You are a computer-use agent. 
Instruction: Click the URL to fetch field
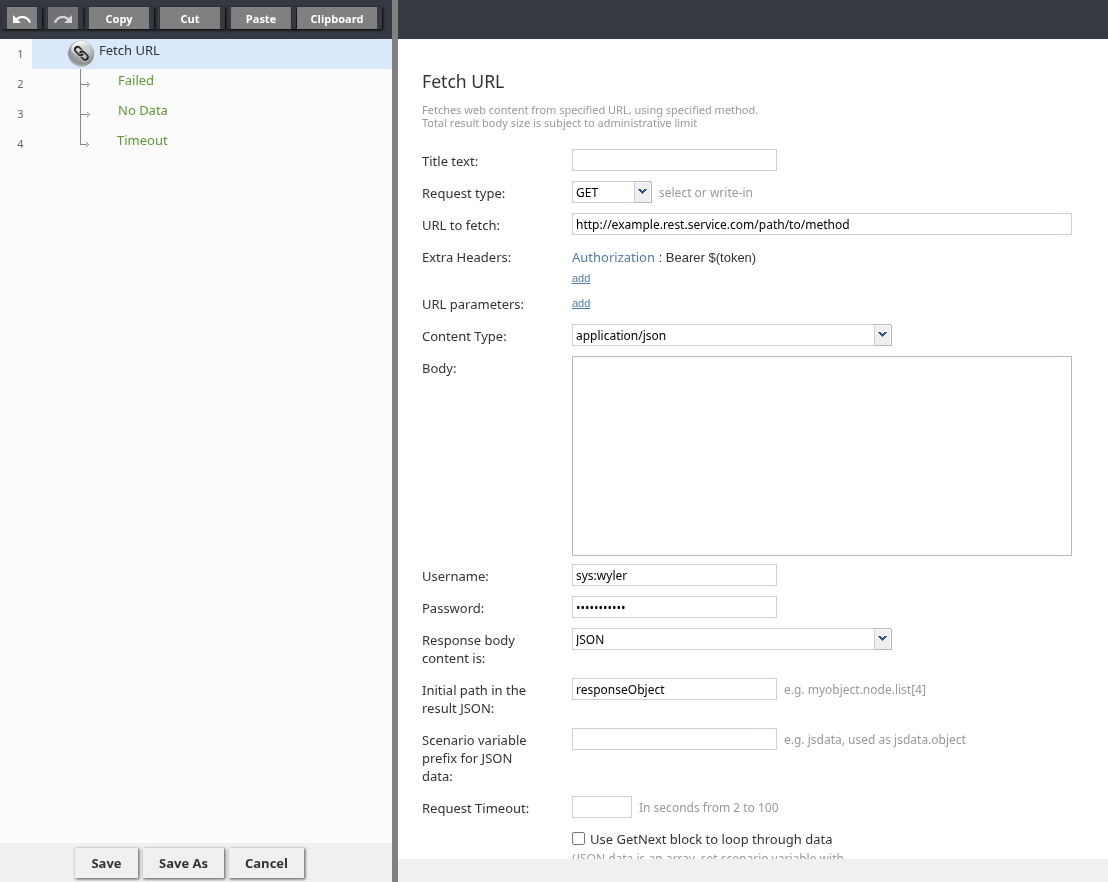(821, 224)
